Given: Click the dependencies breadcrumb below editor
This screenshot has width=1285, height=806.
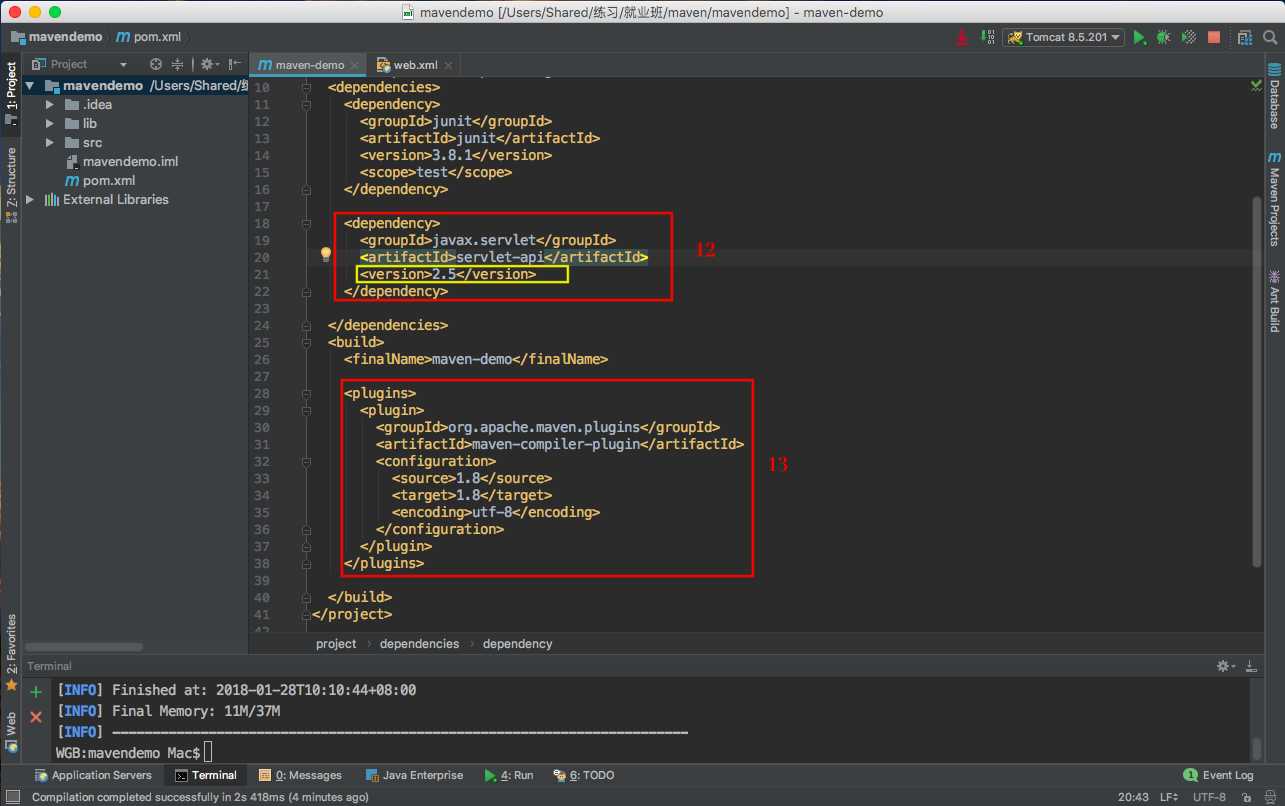Looking at the screenshot, I should 420,644.
